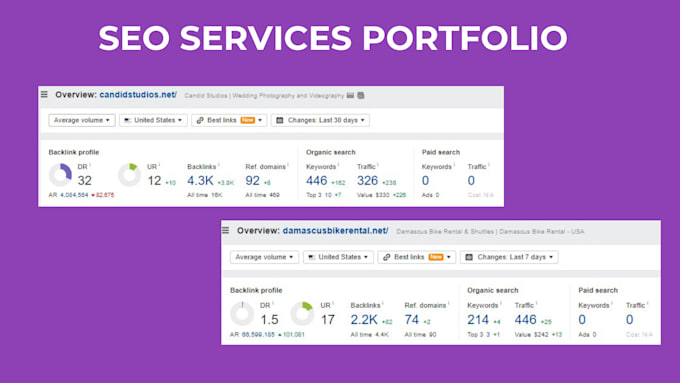Expand Average volume dropdown in damascusbikerental panel
This screenshot has height=383, width=680.
[x=264, y=257]
